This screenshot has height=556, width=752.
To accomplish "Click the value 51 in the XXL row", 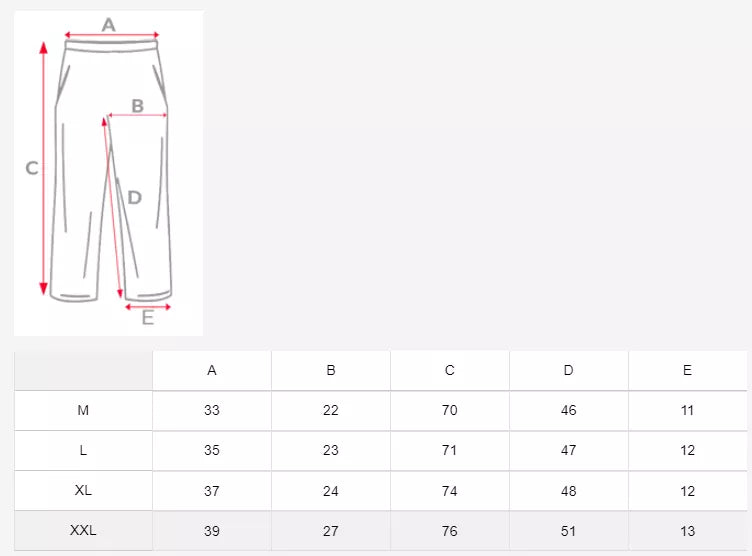I will (x=569, y=531).
